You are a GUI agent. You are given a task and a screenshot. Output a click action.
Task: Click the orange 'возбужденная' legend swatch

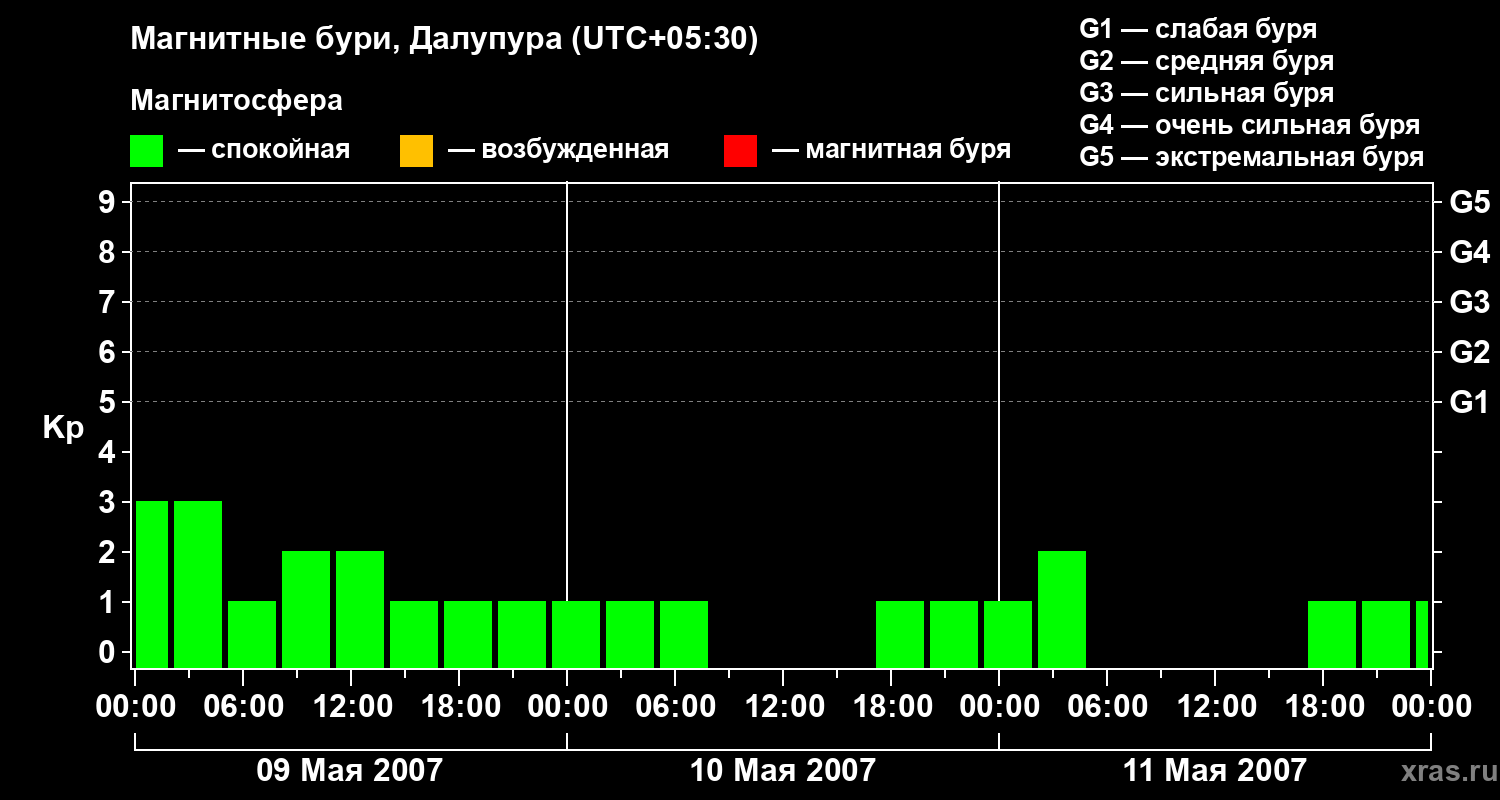tap(416, 151)
